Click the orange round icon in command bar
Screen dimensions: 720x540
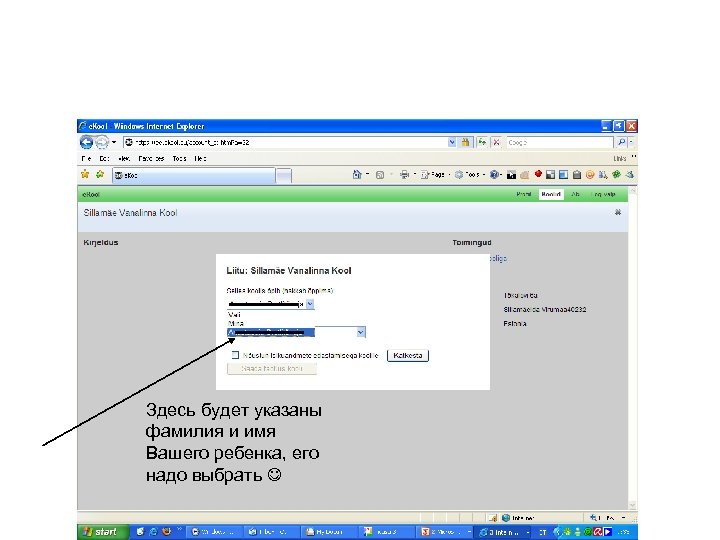590,174
